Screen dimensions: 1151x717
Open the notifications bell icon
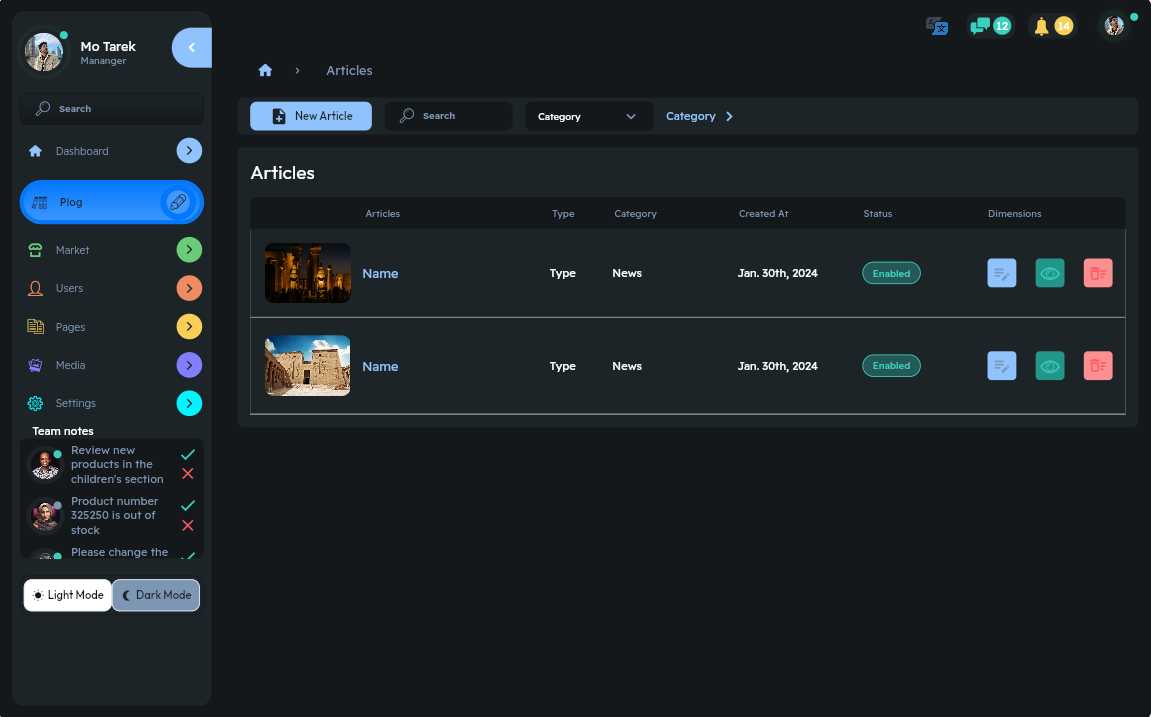tap(1041, 26)
